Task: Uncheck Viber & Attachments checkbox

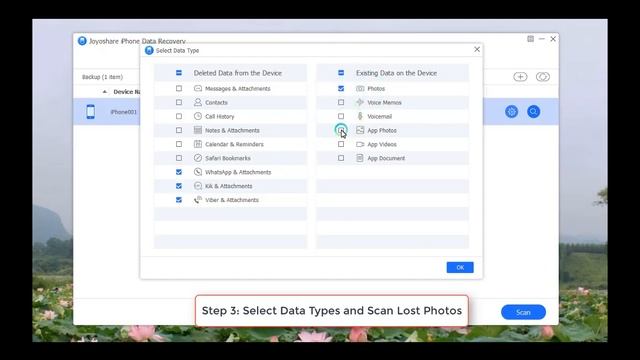Action: pos(179,200)
